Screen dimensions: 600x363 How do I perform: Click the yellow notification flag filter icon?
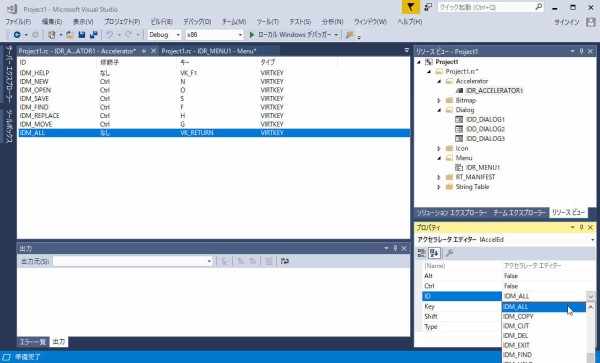point(411,7)
